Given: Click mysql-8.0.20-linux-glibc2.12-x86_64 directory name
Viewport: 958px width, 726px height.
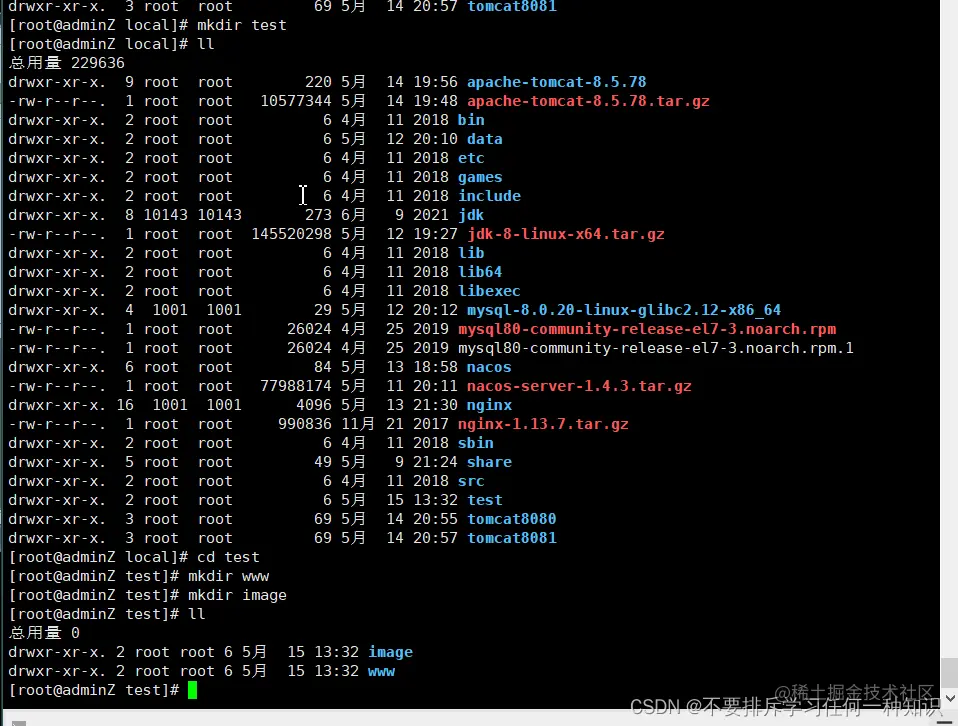Looking at the screenshot, I should click(624, 310).
